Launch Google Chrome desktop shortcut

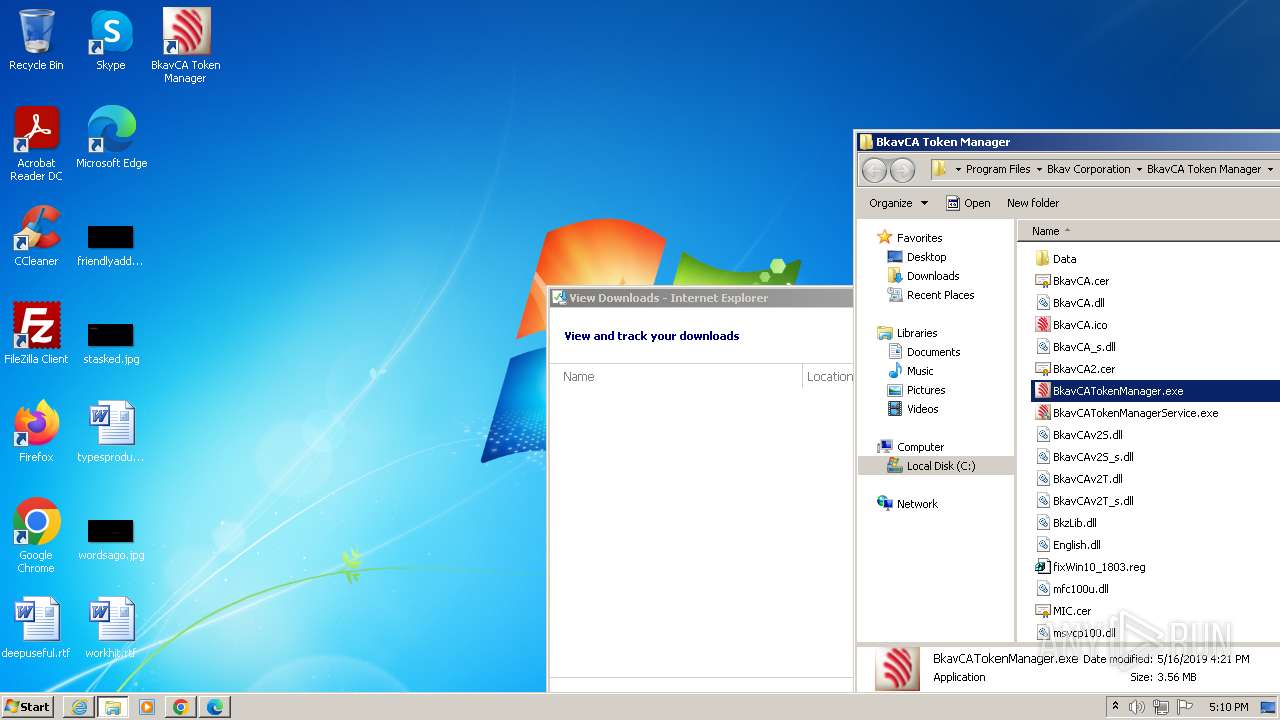tap(36, 535)
